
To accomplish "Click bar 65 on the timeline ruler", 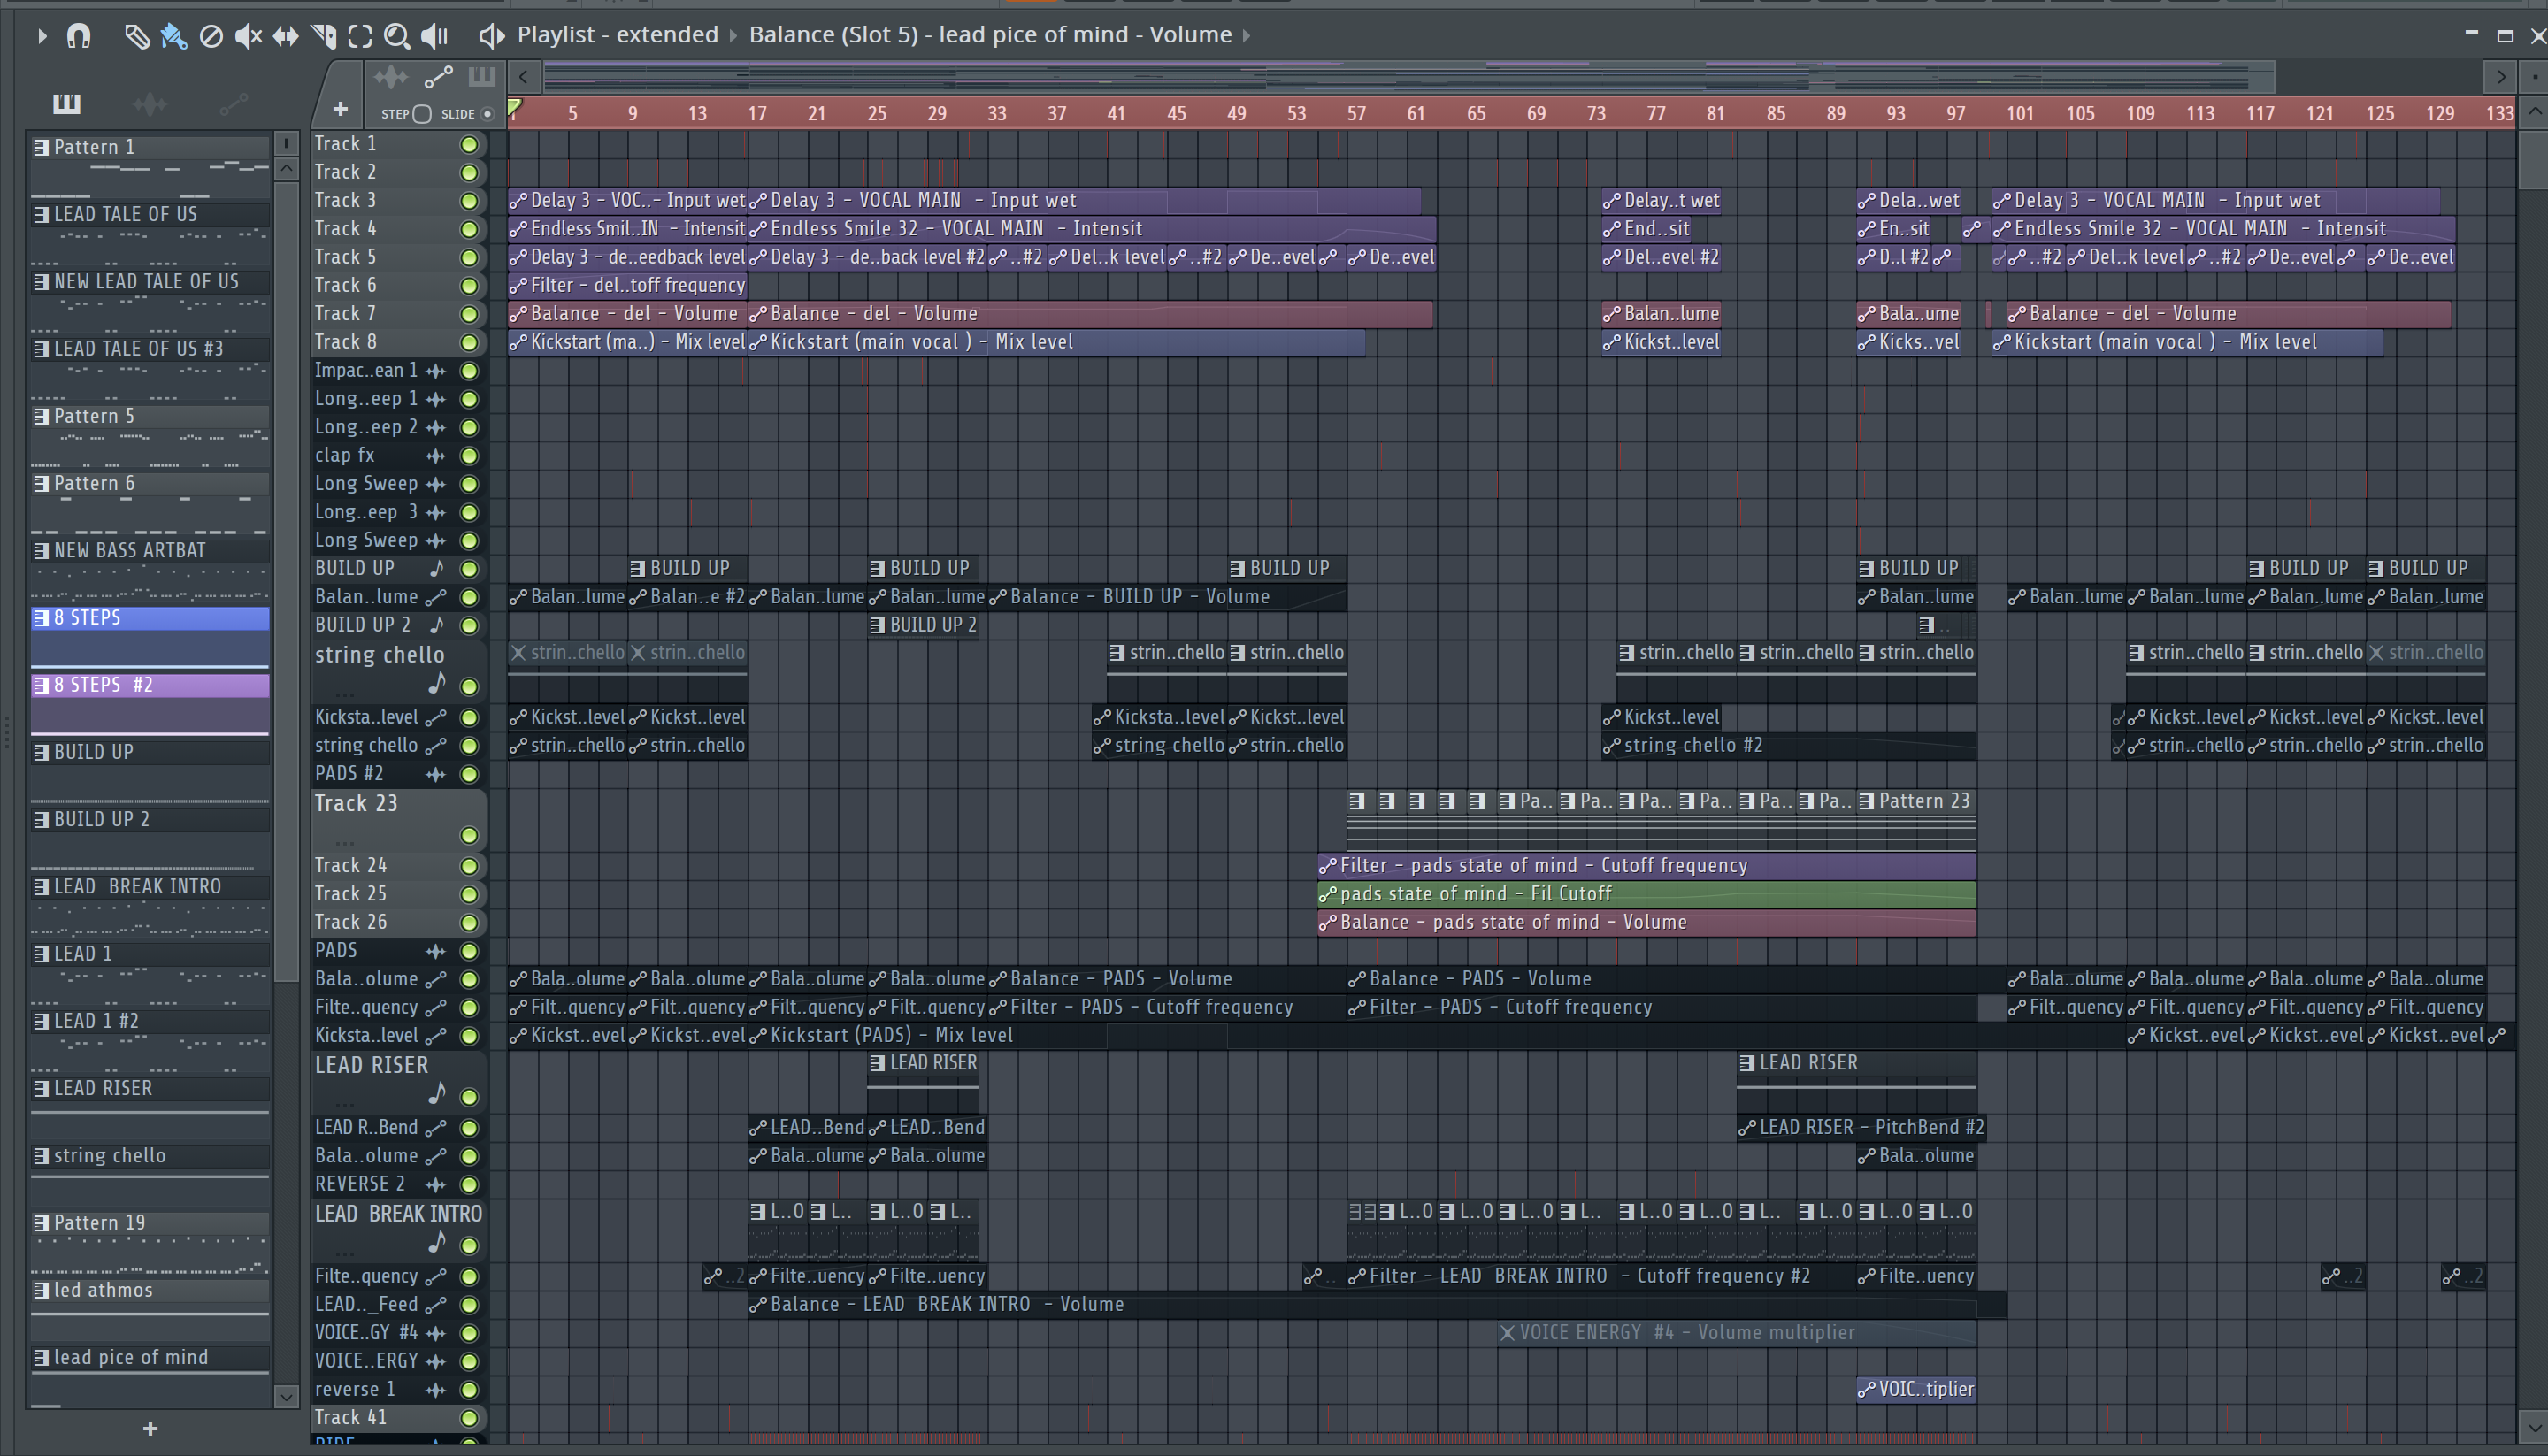I will point(1475,114).
